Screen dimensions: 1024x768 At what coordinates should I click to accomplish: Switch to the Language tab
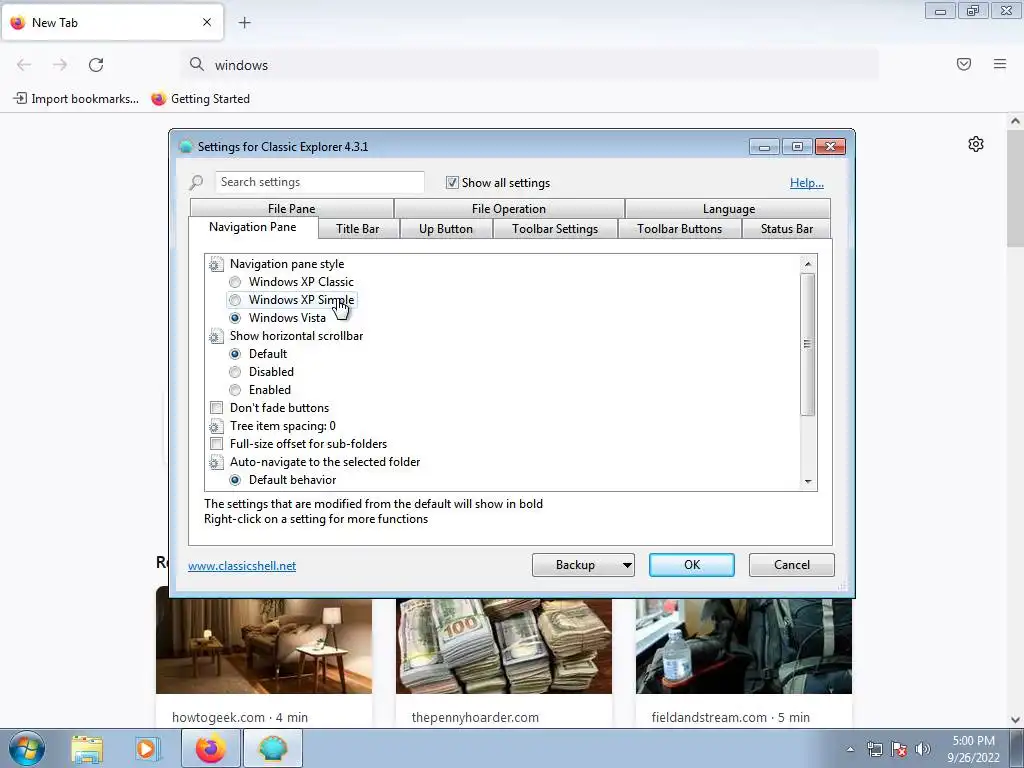coord(729,208)
